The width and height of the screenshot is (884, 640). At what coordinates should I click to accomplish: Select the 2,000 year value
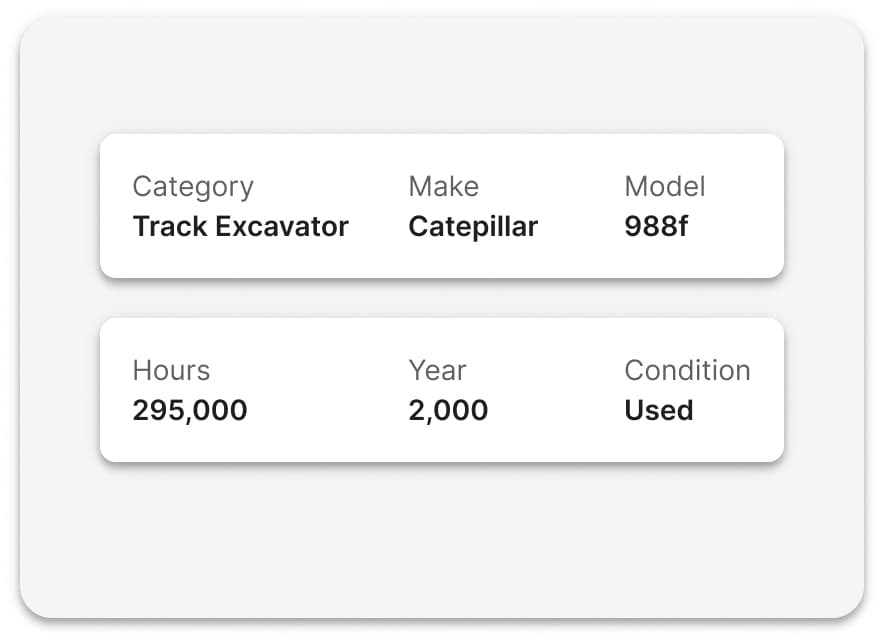tap(448, 411)
